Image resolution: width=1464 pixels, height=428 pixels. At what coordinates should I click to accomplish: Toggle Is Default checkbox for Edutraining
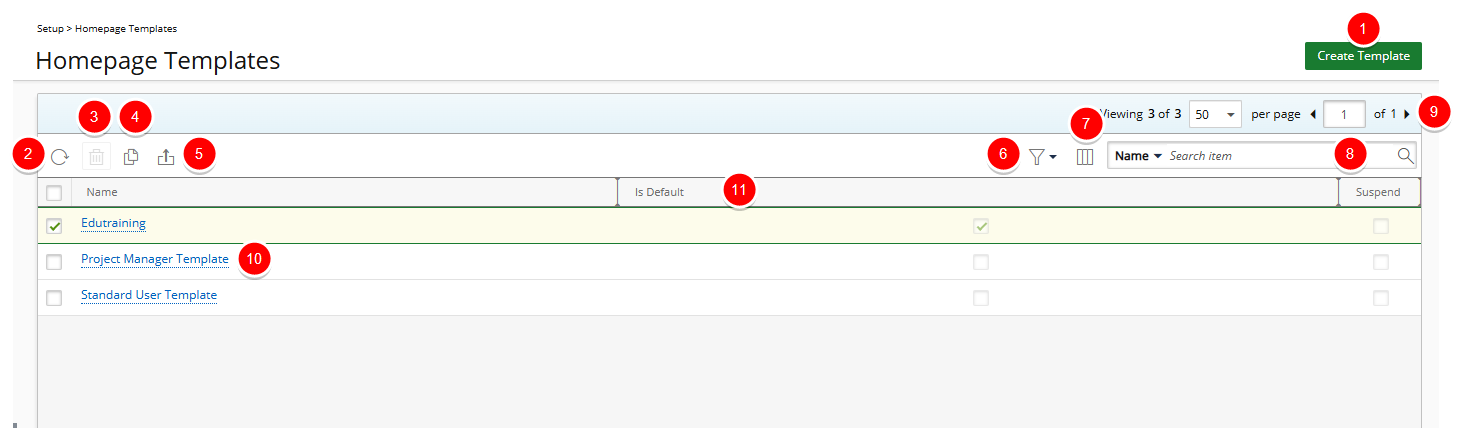pos(981,226)
